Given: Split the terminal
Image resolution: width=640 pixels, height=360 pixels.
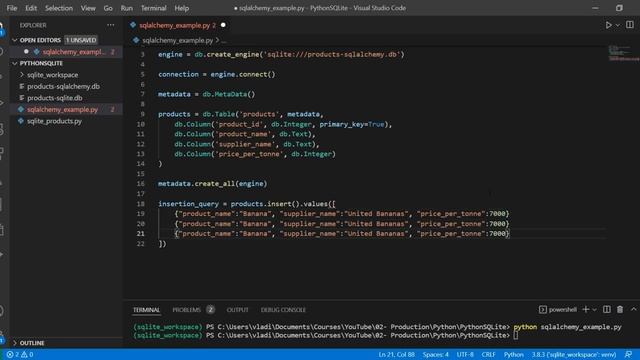Looking at the screenshot, I should [x=607, y=309].
